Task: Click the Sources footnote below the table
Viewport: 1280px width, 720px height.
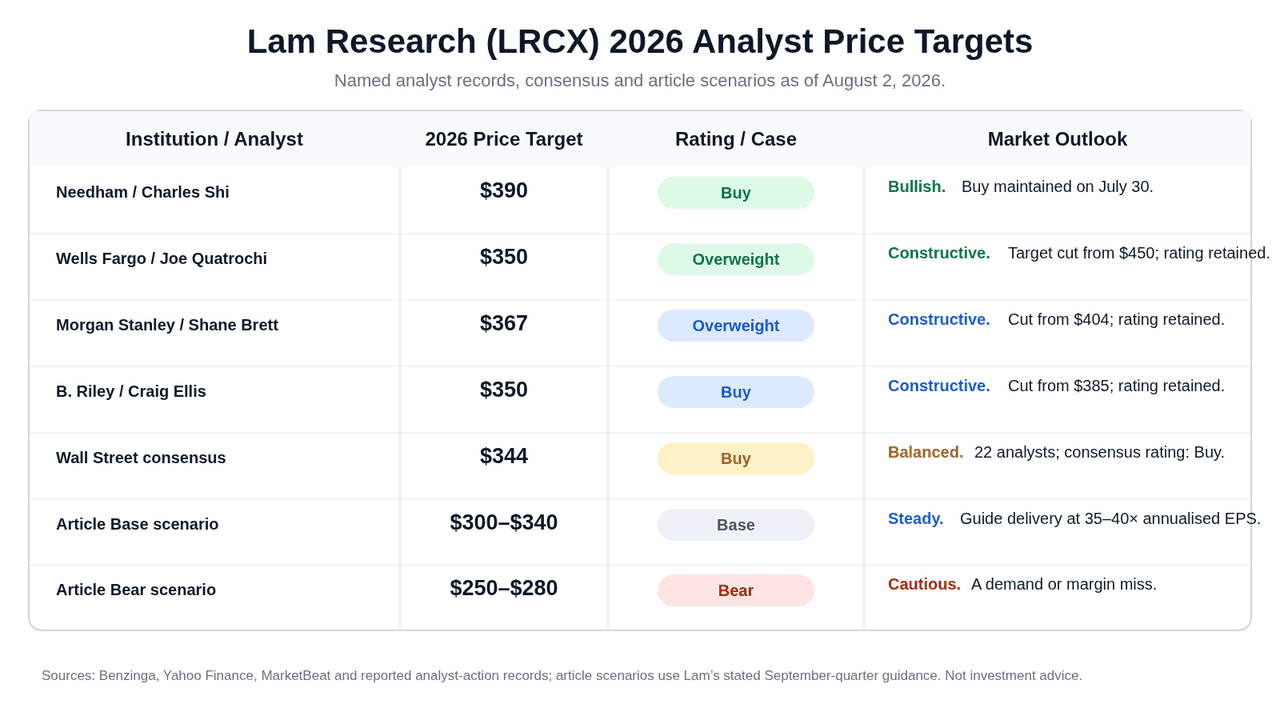Action: tap(562, 676)
